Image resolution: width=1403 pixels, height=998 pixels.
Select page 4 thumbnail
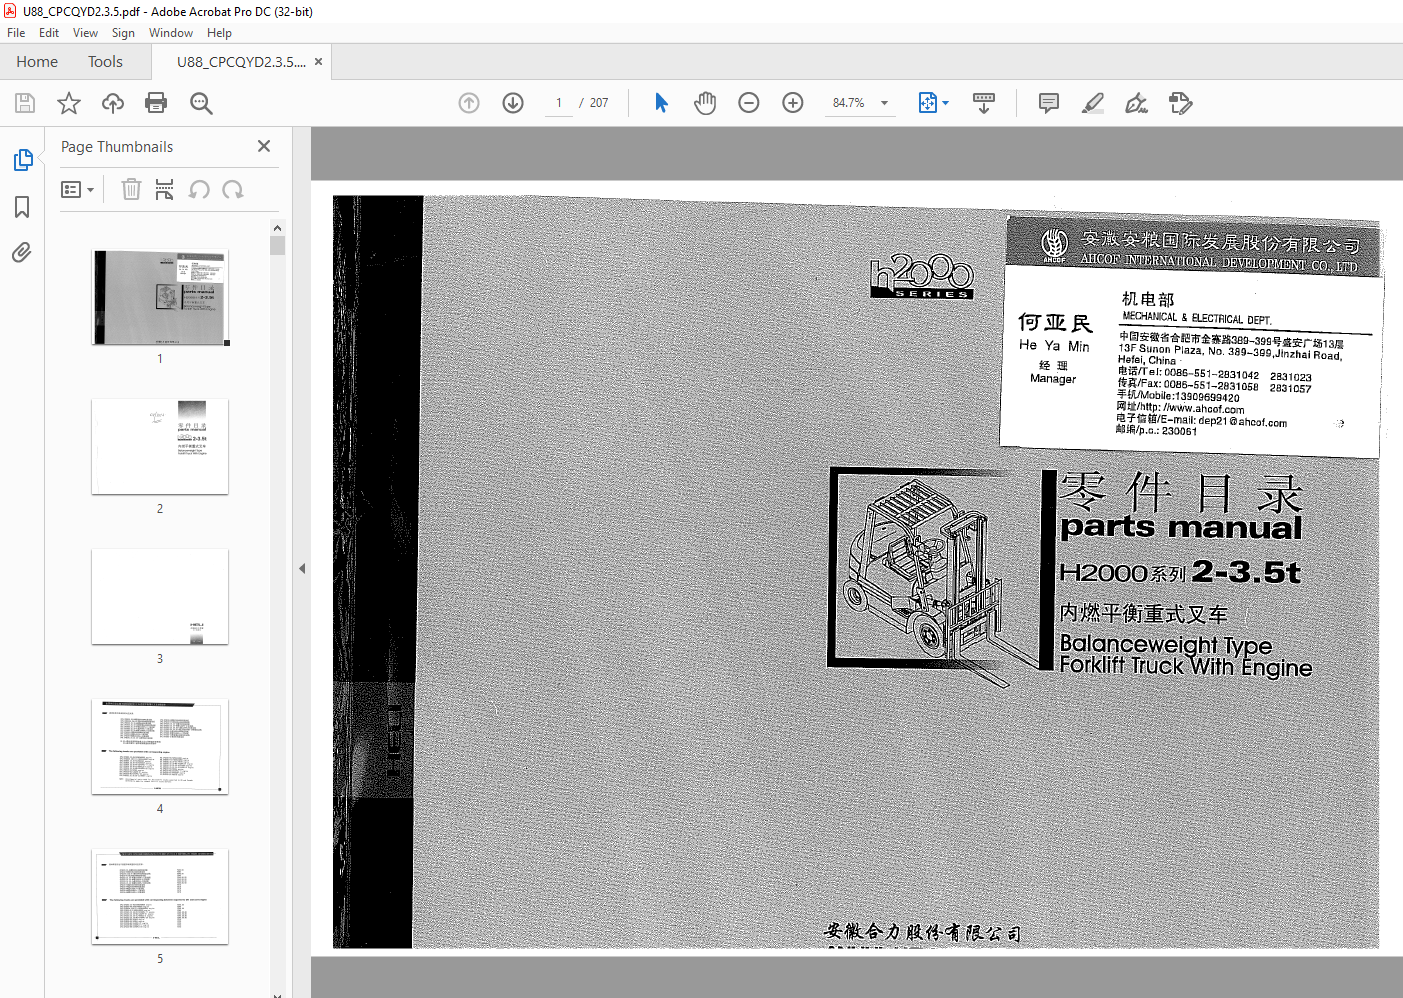click(x=160, y=747)
